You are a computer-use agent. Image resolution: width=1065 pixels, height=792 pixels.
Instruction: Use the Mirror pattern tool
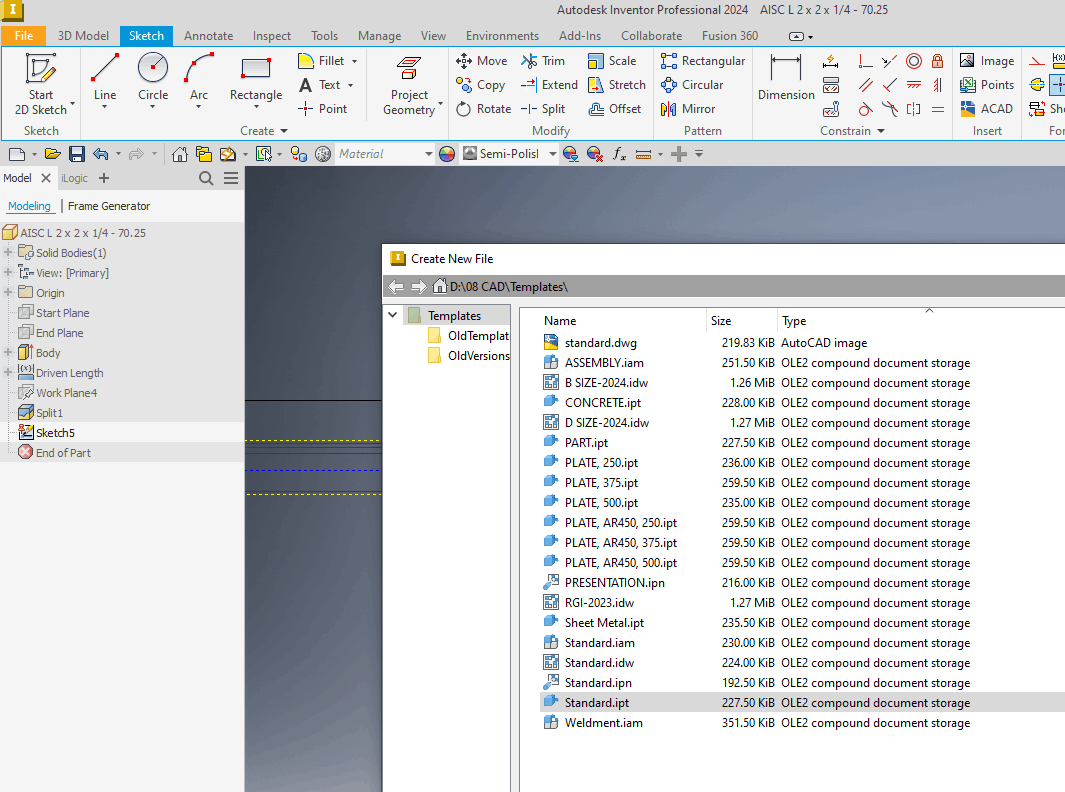coord(687,109)
